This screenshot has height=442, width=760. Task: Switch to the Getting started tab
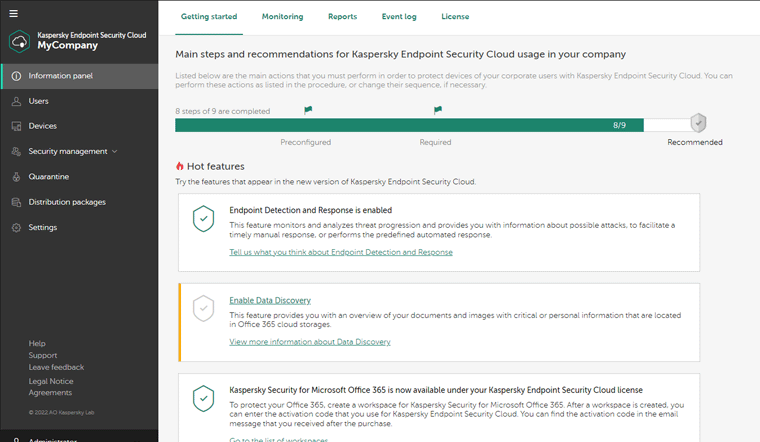click(209, 16)
